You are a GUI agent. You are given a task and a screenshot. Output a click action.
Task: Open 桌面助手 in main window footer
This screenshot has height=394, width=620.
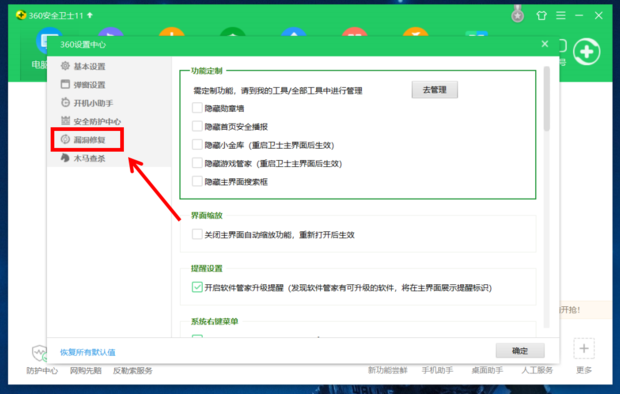(487, 370)
